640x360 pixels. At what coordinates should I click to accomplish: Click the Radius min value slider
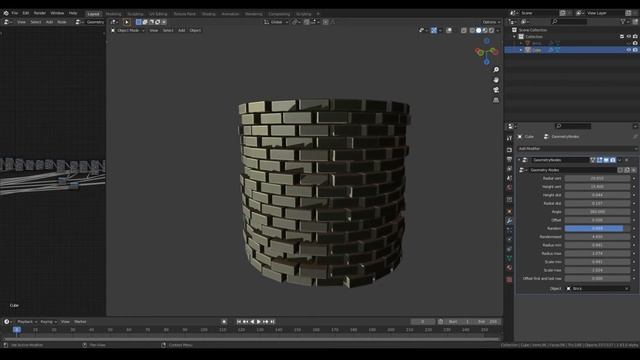(597, 245)
